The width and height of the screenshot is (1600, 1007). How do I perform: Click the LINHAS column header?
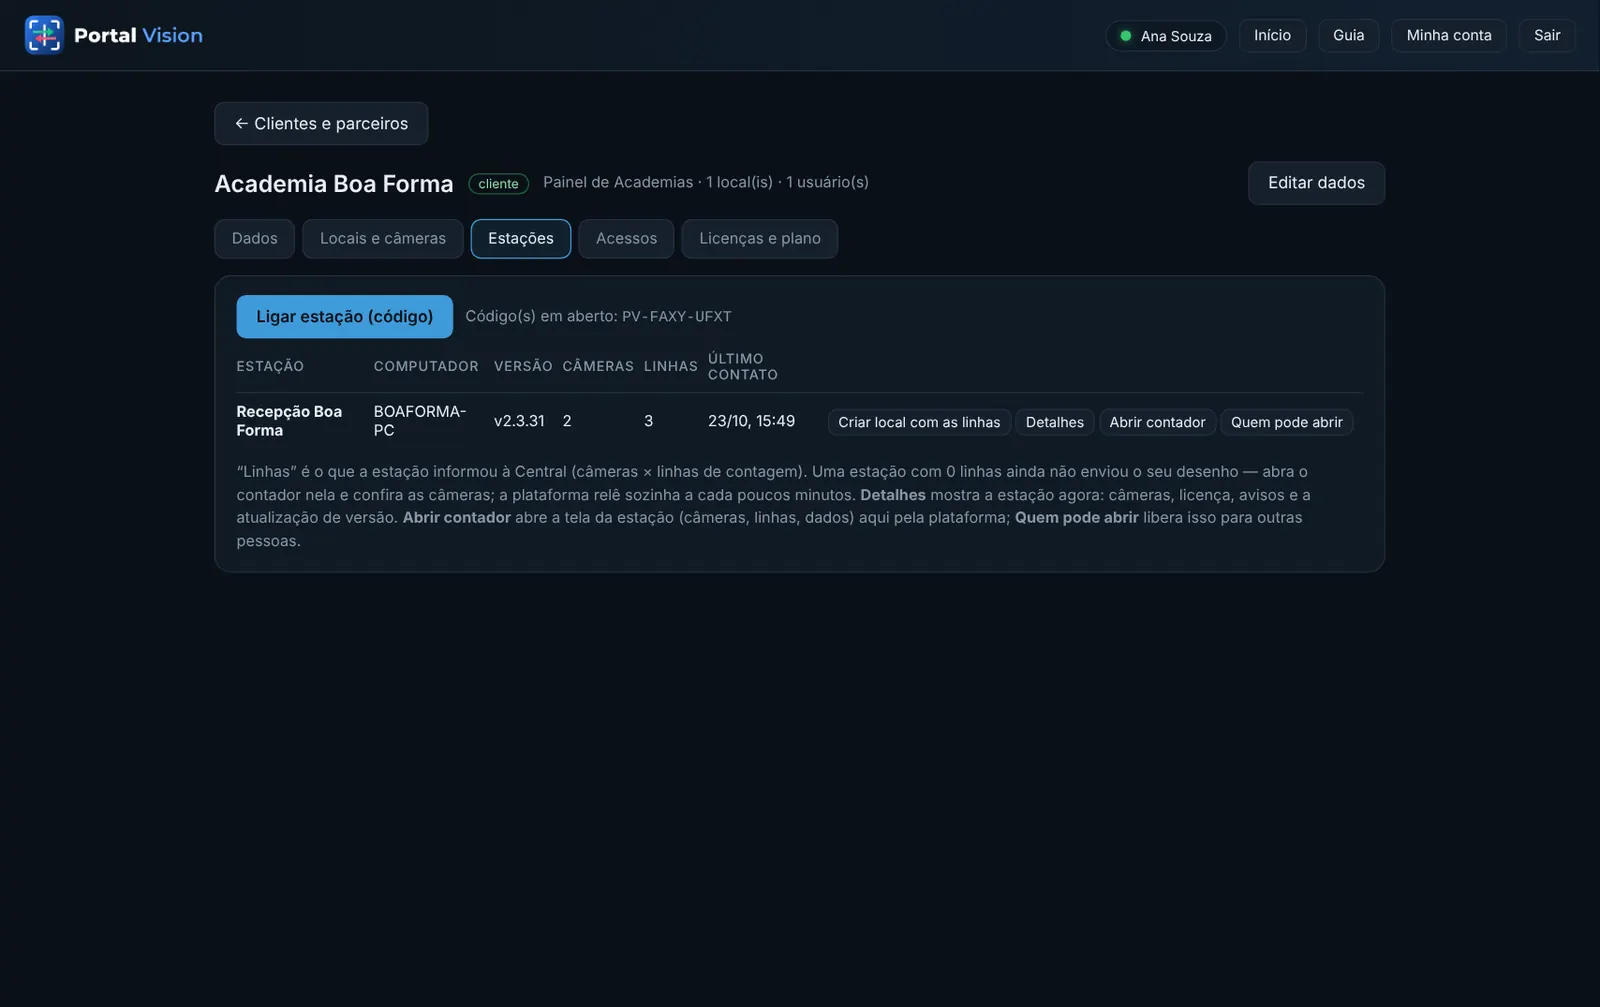click(x=671, y=366)
